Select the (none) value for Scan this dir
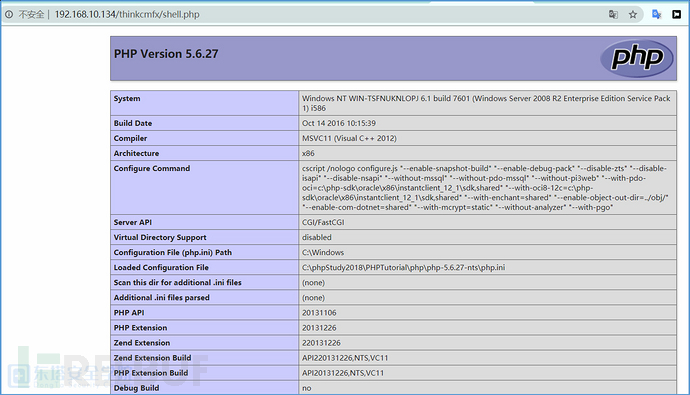This screenshot has width=690, height=395. (x=313, y=282)
